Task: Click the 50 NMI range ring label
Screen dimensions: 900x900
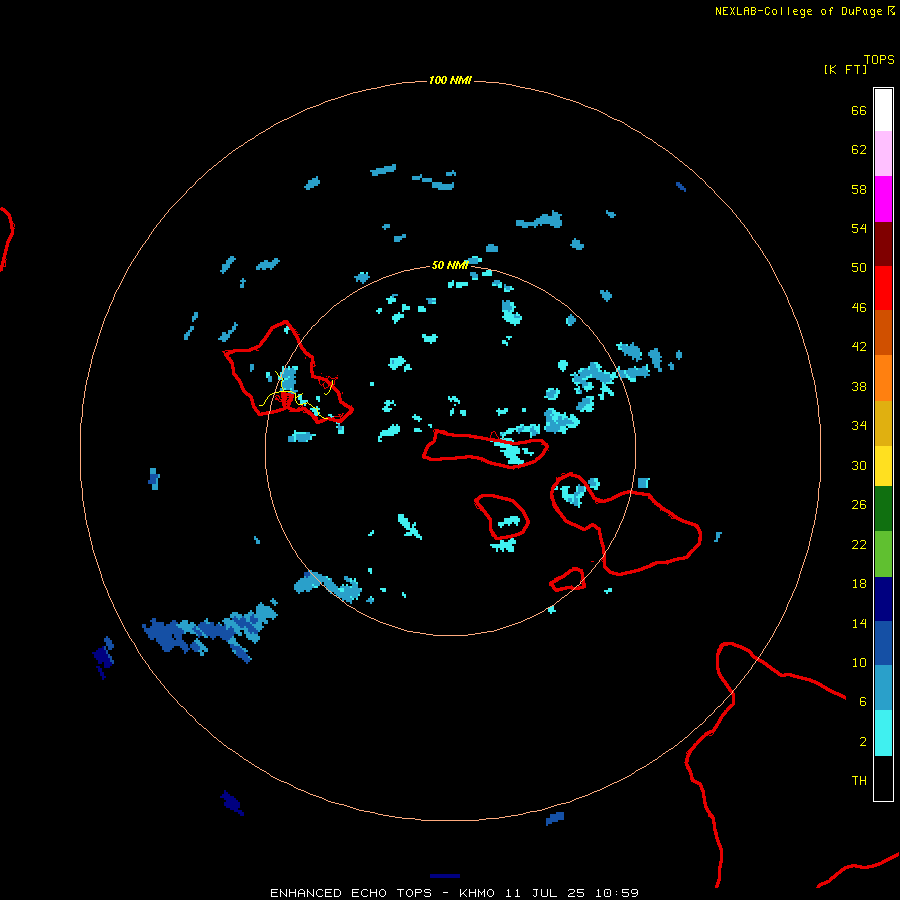Action: 450,265
